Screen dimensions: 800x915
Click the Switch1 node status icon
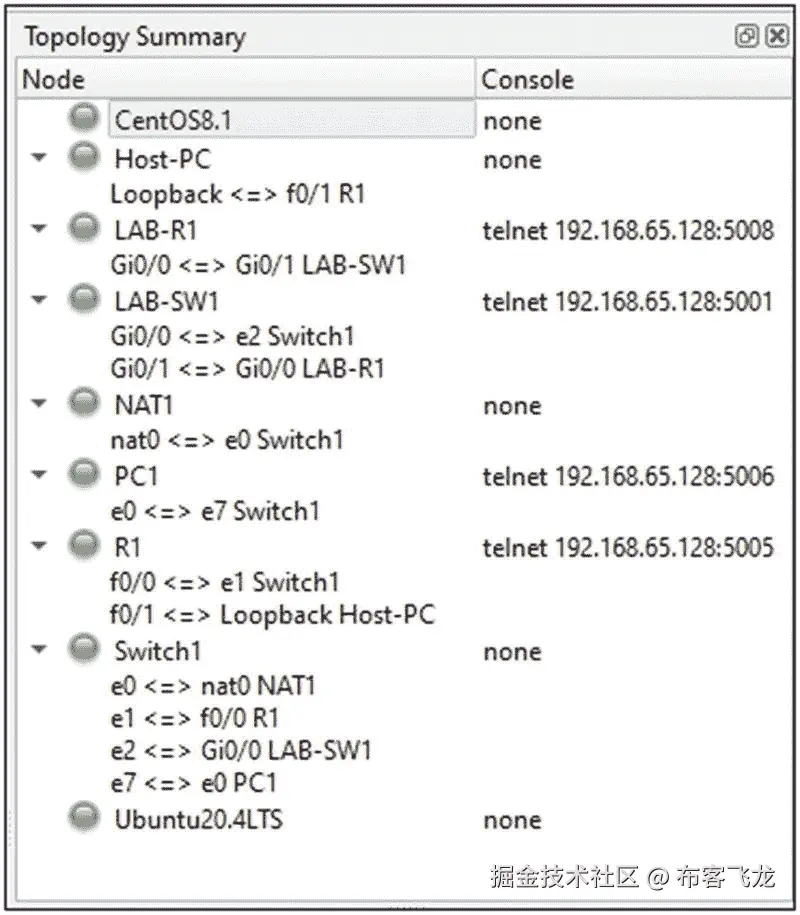point(83,648)
